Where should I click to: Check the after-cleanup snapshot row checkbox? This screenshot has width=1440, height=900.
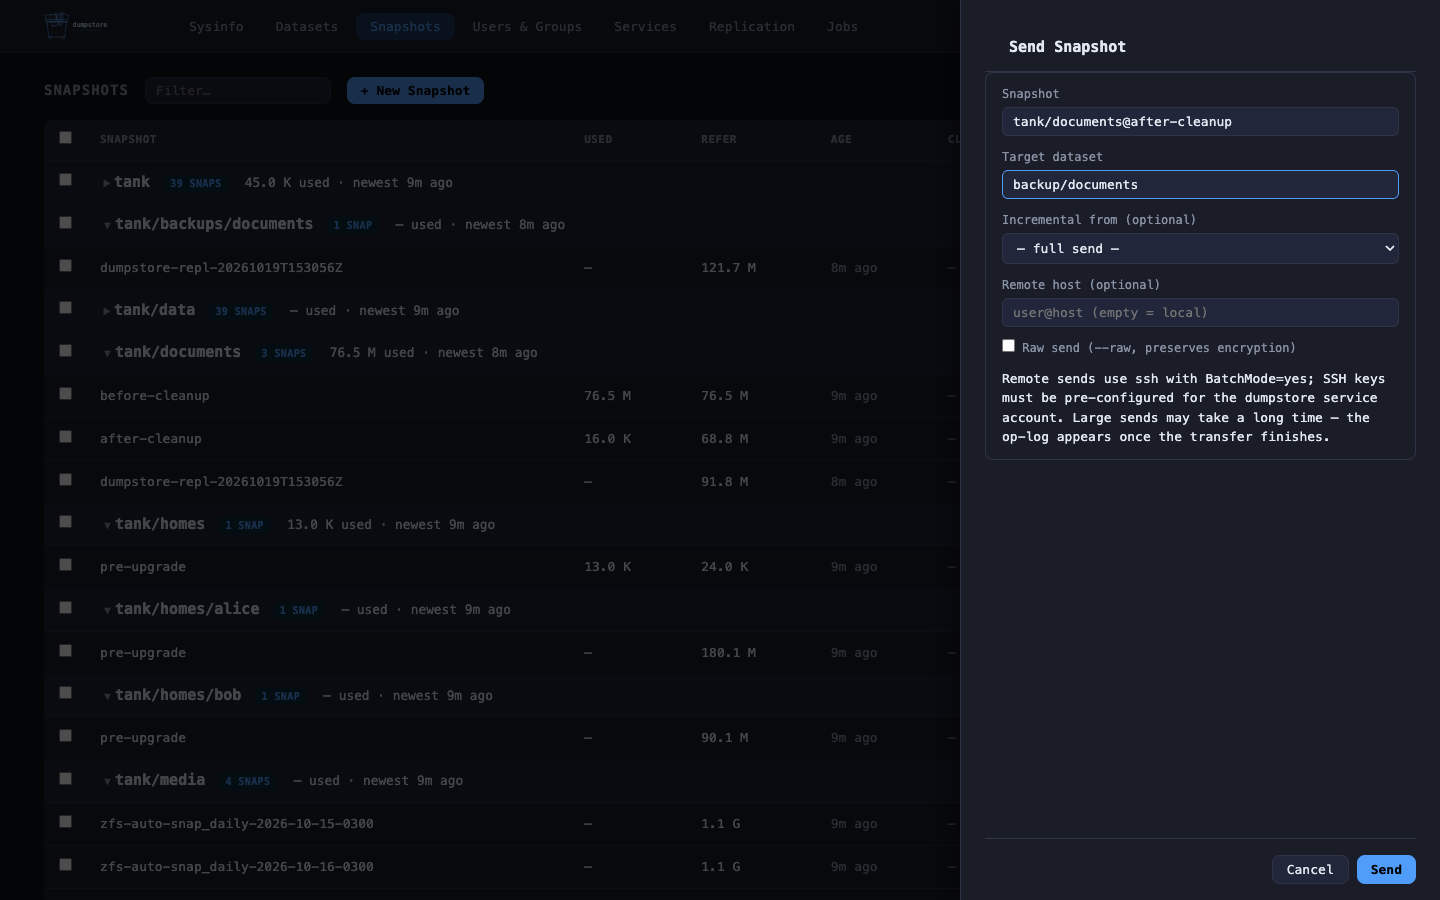(x=65, y=437)
